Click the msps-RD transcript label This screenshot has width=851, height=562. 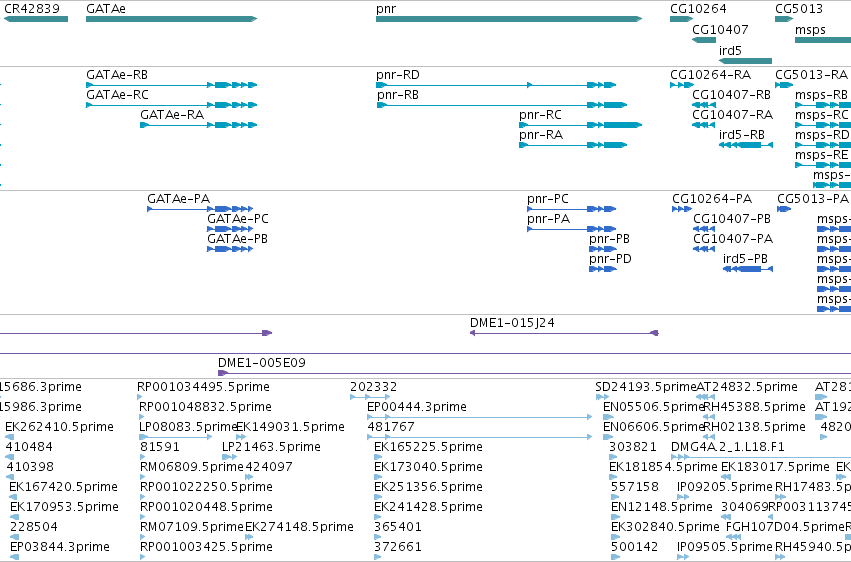pos(822,135)
